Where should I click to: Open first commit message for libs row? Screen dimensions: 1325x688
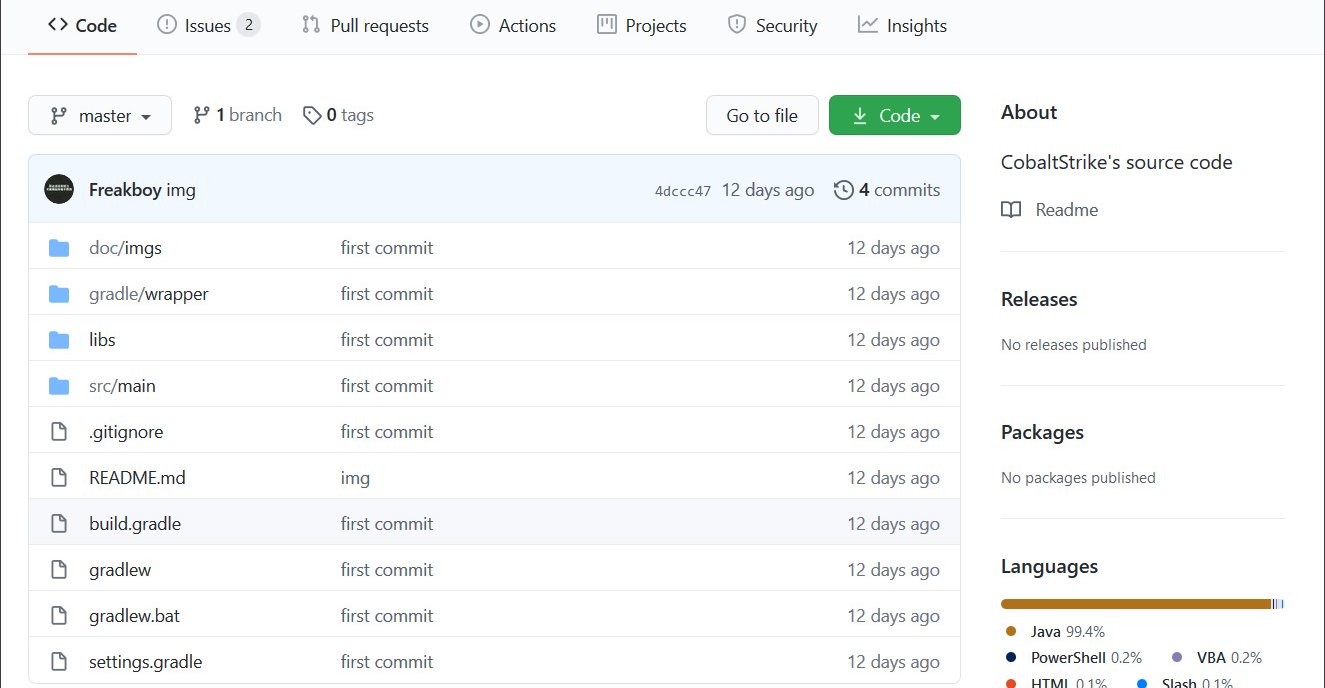pos(387,340)
